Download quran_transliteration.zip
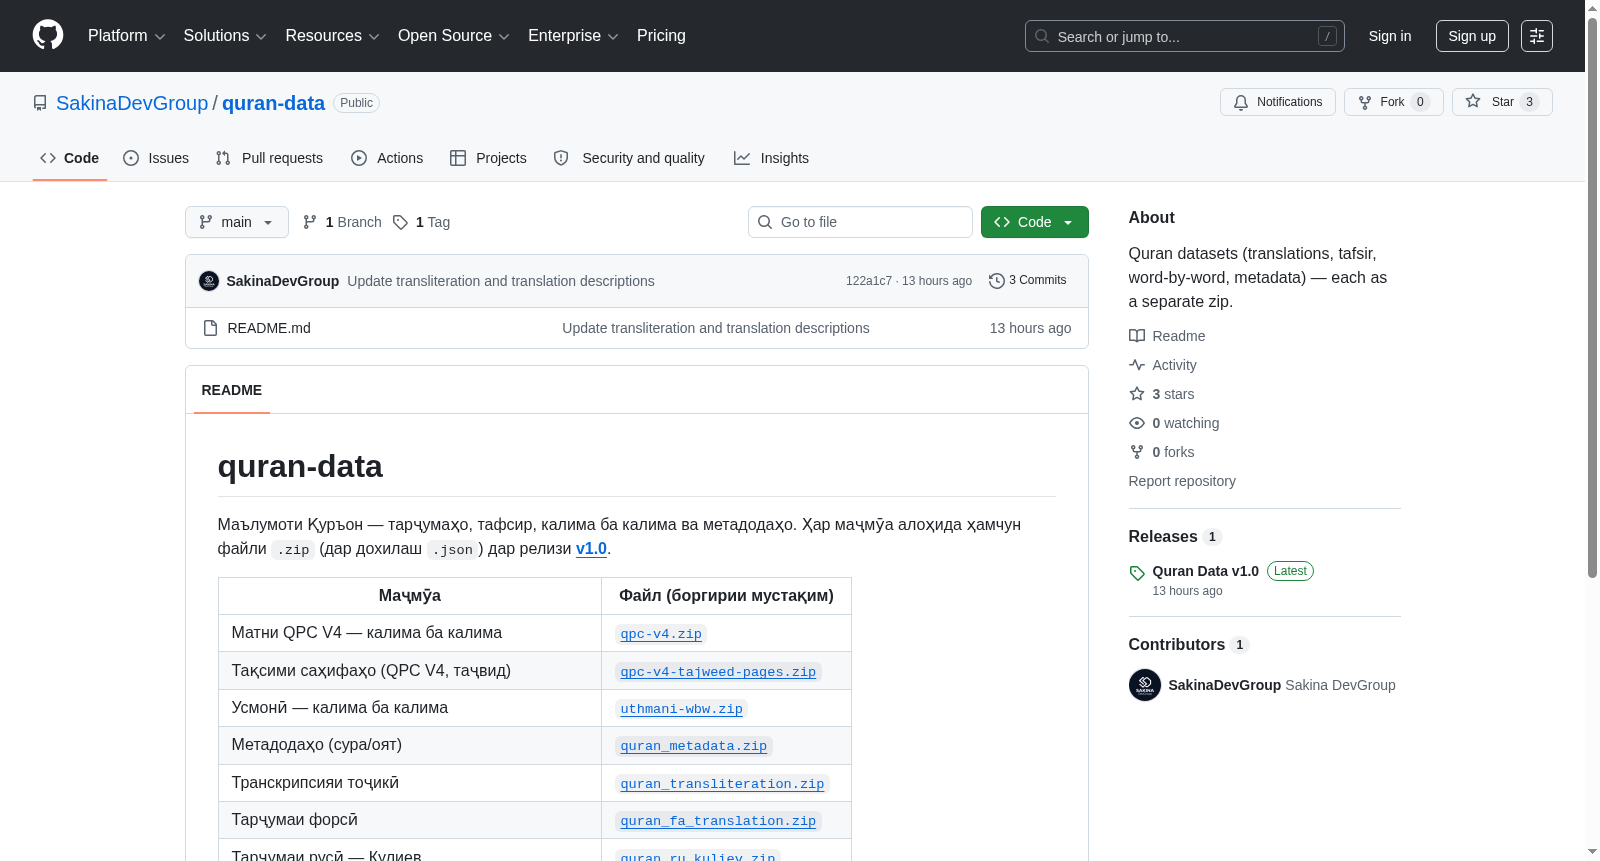 (x=722, y=784)
